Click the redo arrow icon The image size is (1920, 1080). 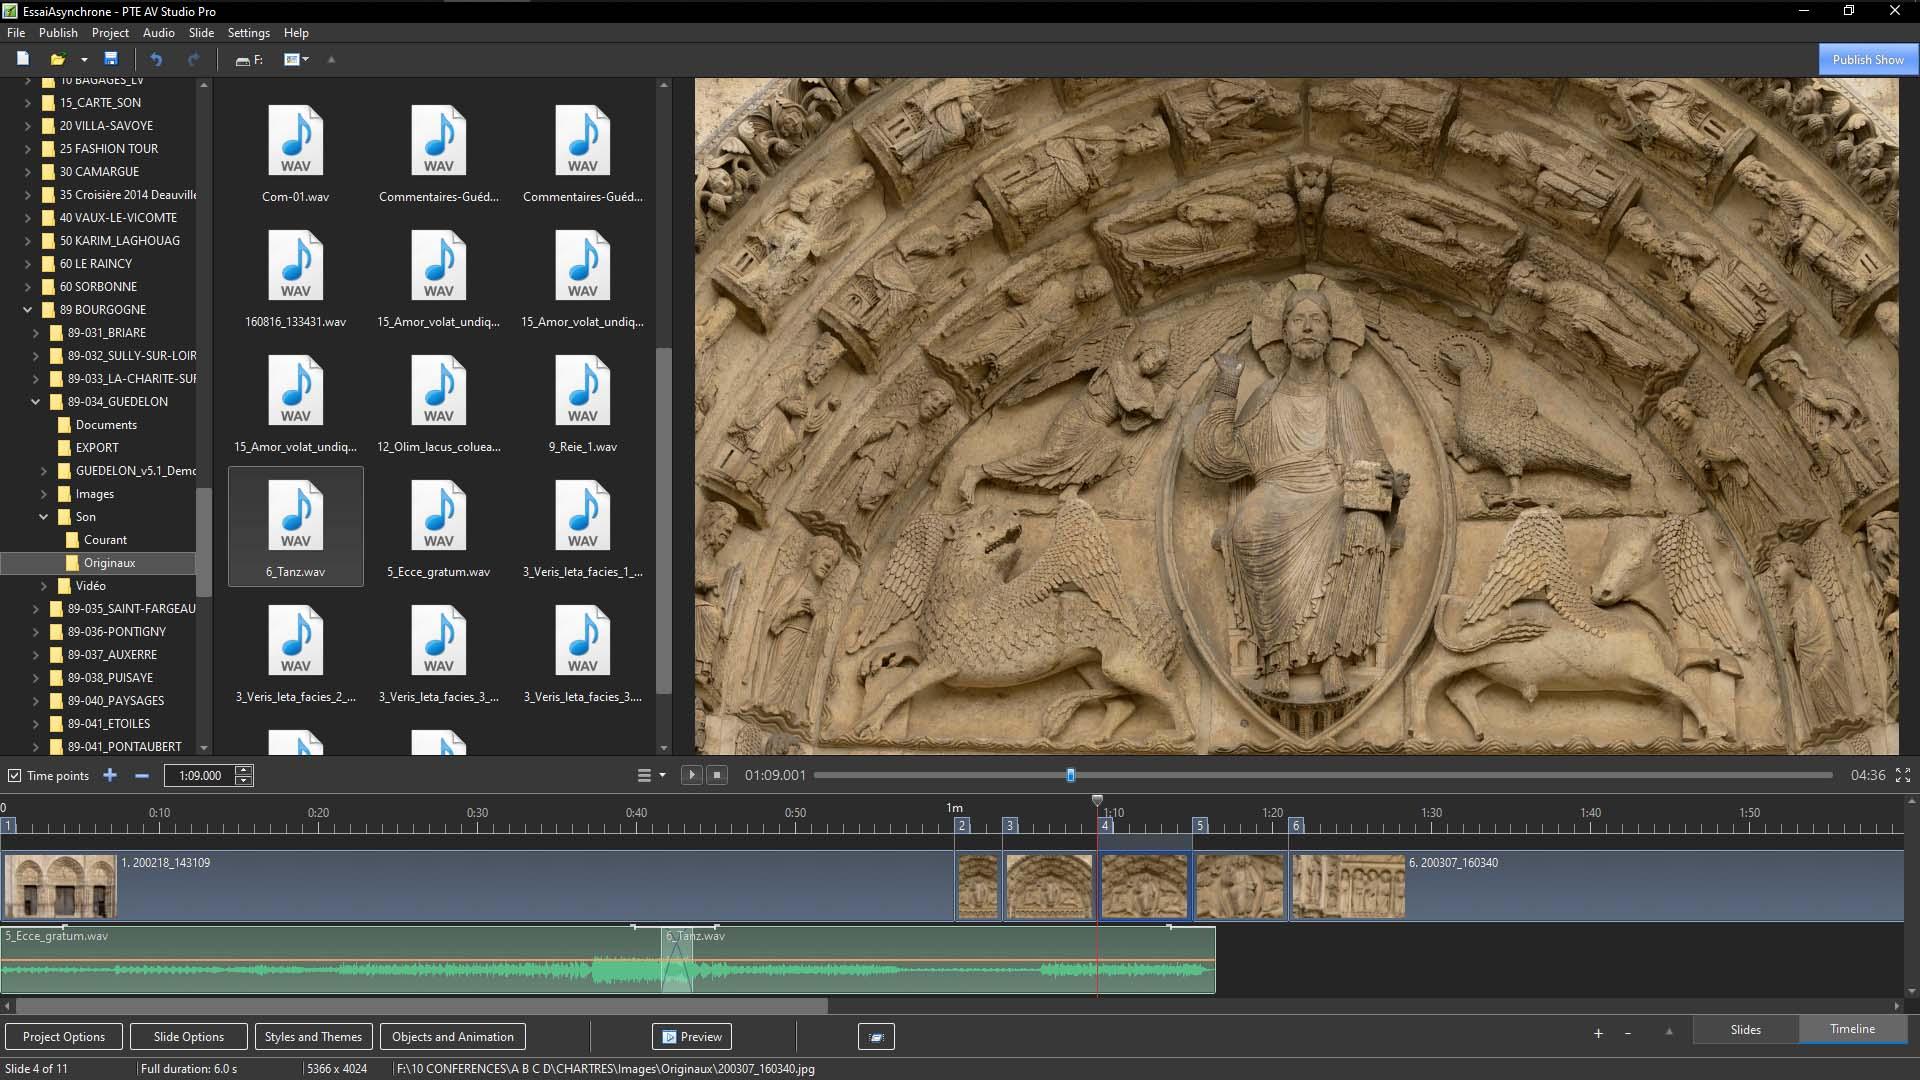tap(193, 59)
